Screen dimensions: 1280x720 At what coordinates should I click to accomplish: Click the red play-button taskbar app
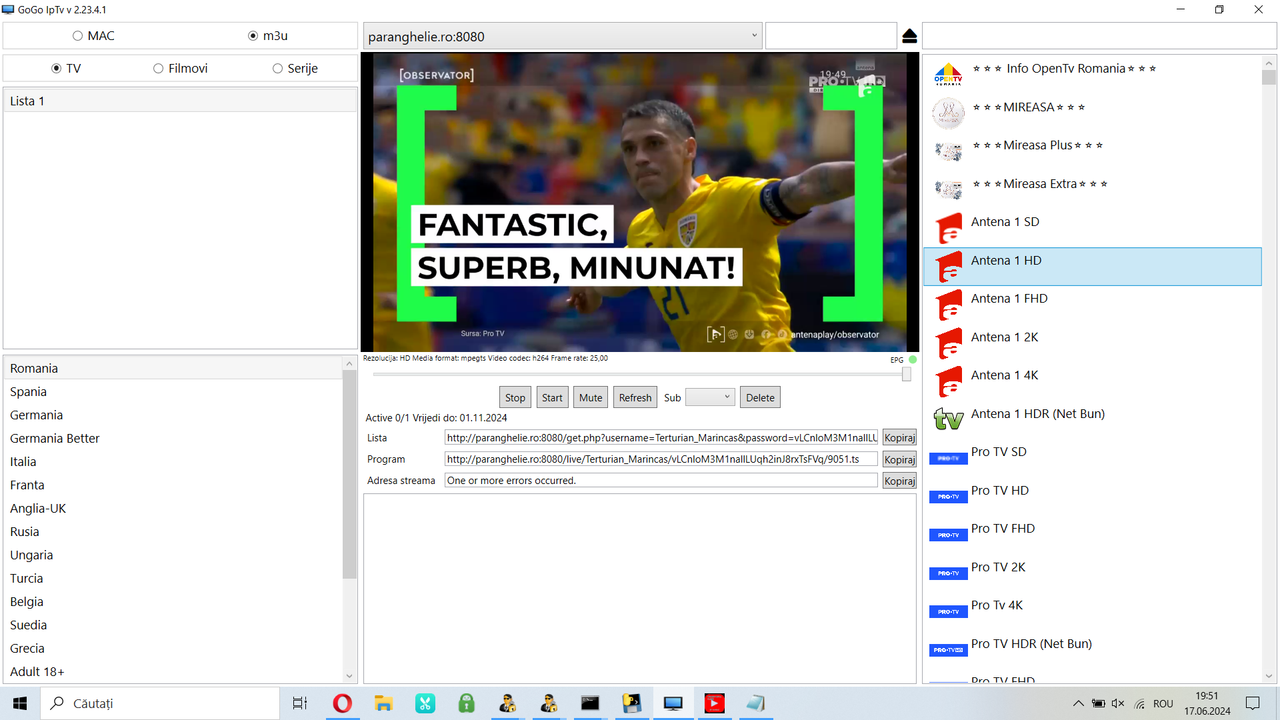pyautogui.click(x=714, y=703)
